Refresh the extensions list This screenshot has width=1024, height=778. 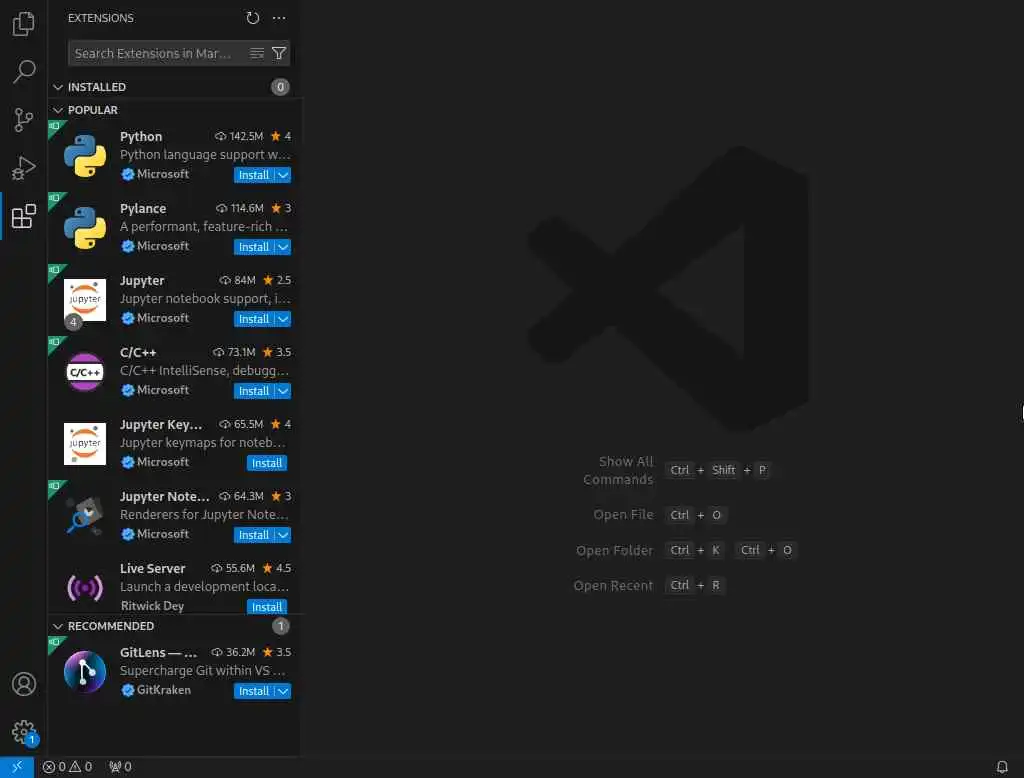(253, 18)
